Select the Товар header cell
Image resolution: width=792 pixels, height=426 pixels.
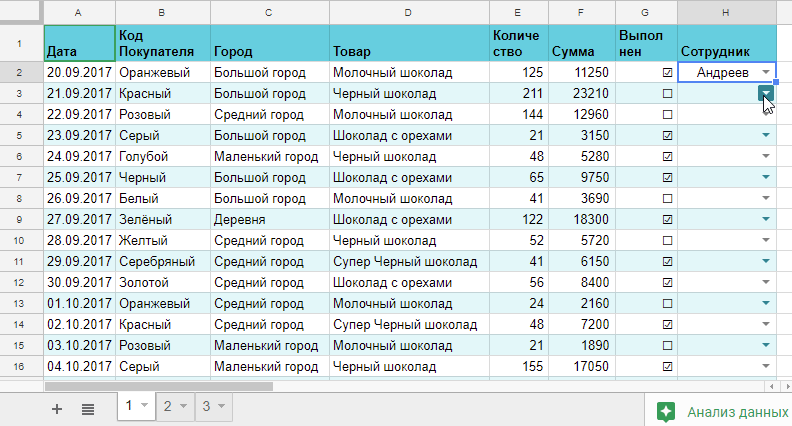coord(409,43)
